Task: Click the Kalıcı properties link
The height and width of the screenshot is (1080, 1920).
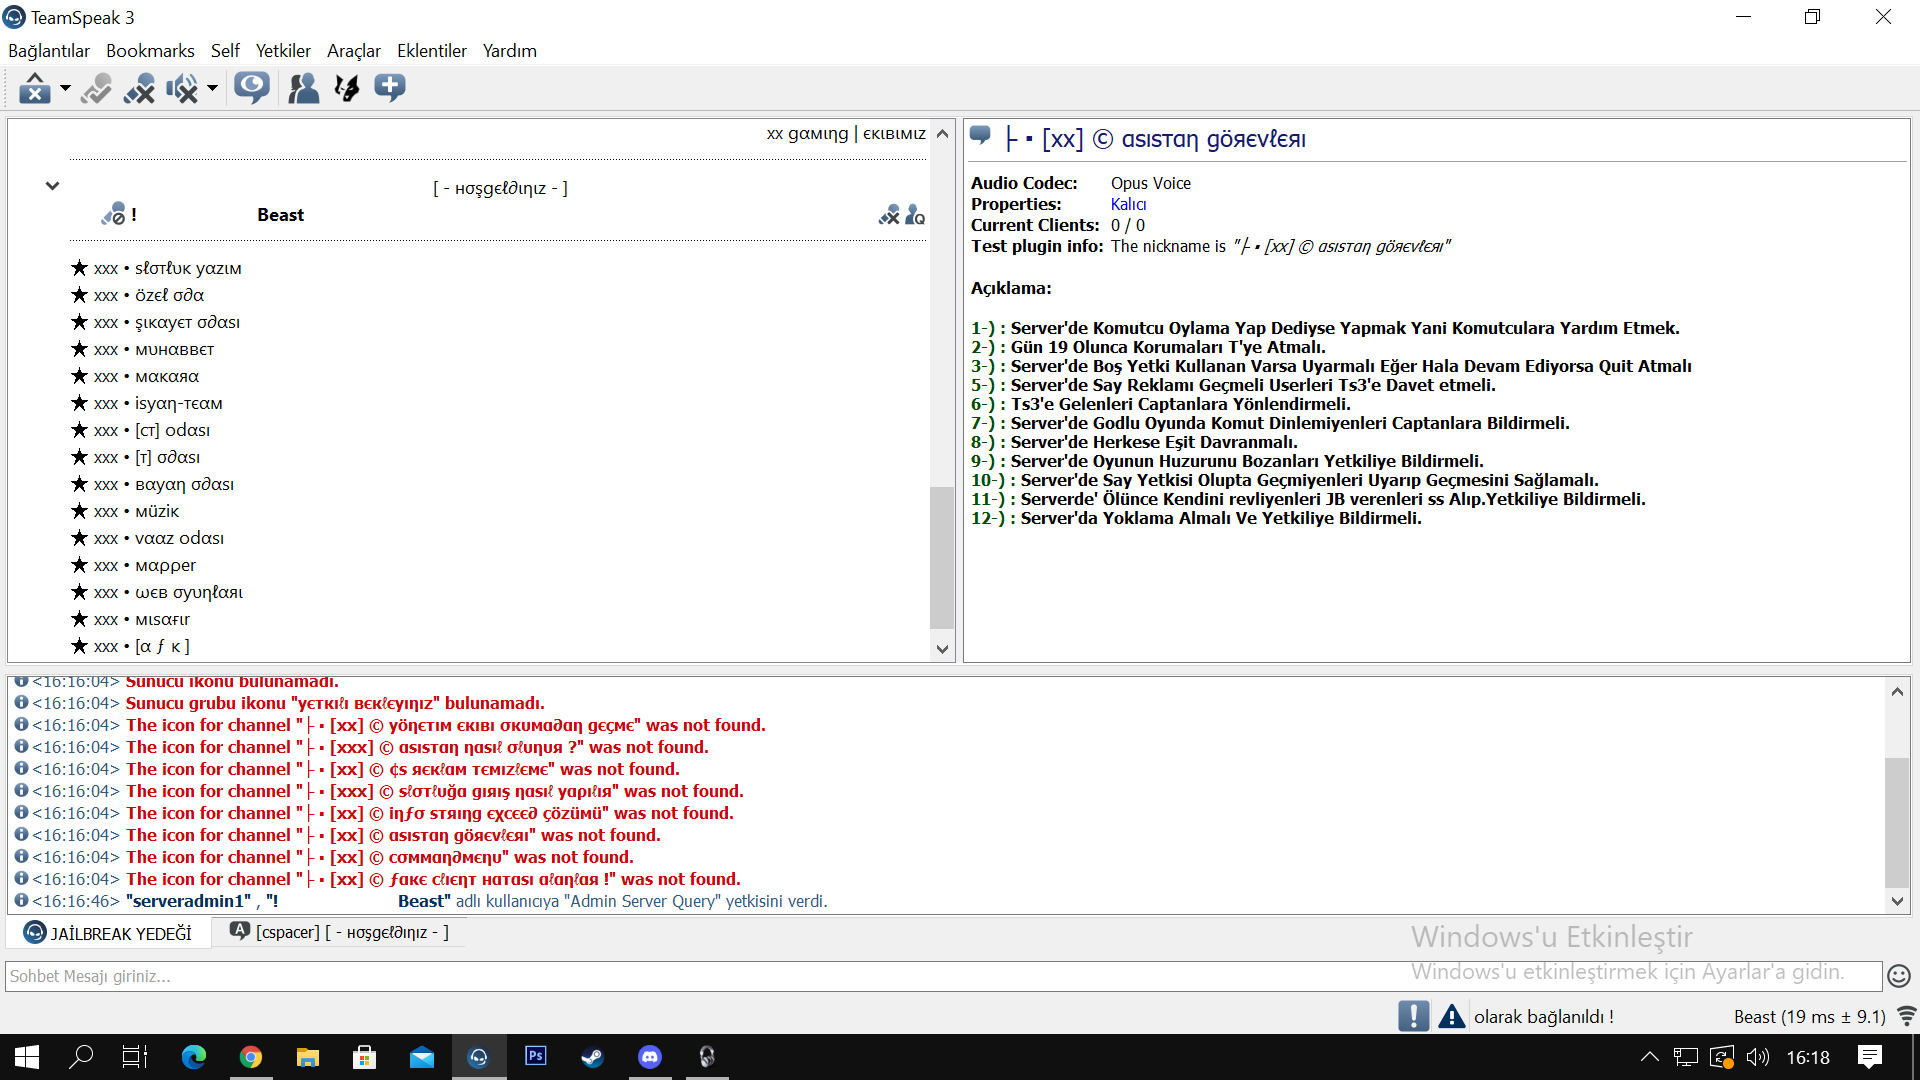Action: [x=1129, y=204]
